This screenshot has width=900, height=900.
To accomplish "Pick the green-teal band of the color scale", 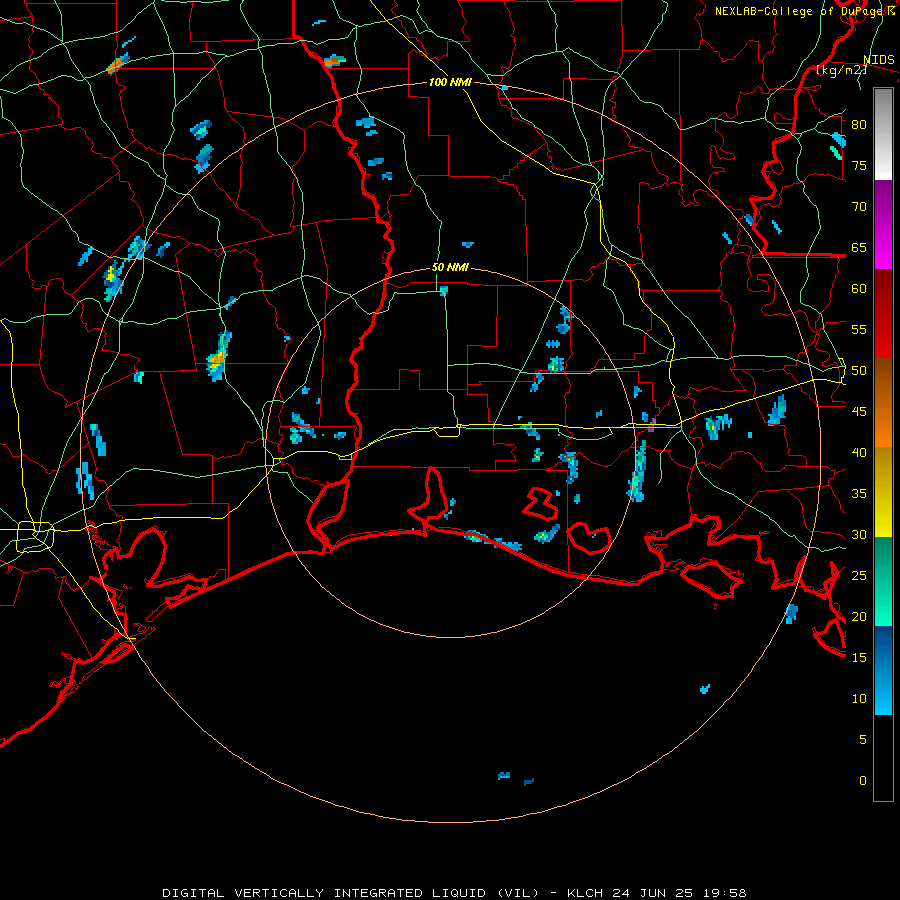I will pos(883,581).
